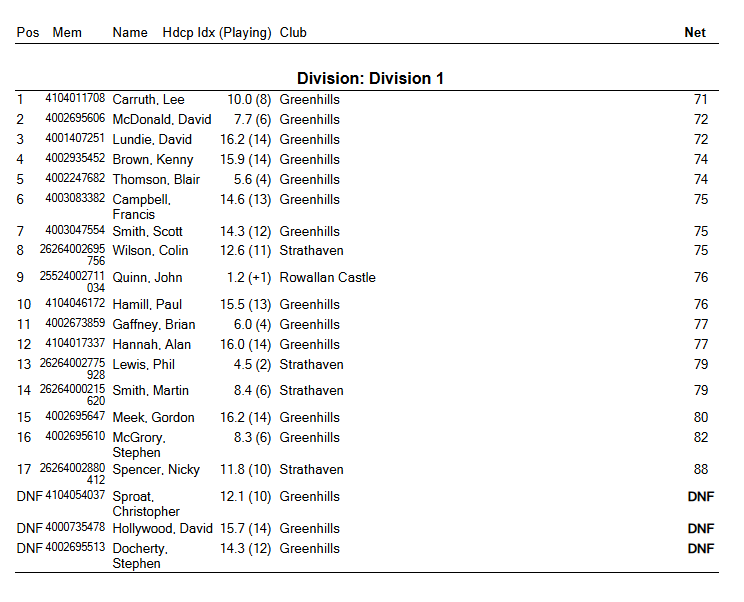This screenshot has width=744, height=602.
Task: Select Wilson, Colin's name
Action: tap(150, 251)
